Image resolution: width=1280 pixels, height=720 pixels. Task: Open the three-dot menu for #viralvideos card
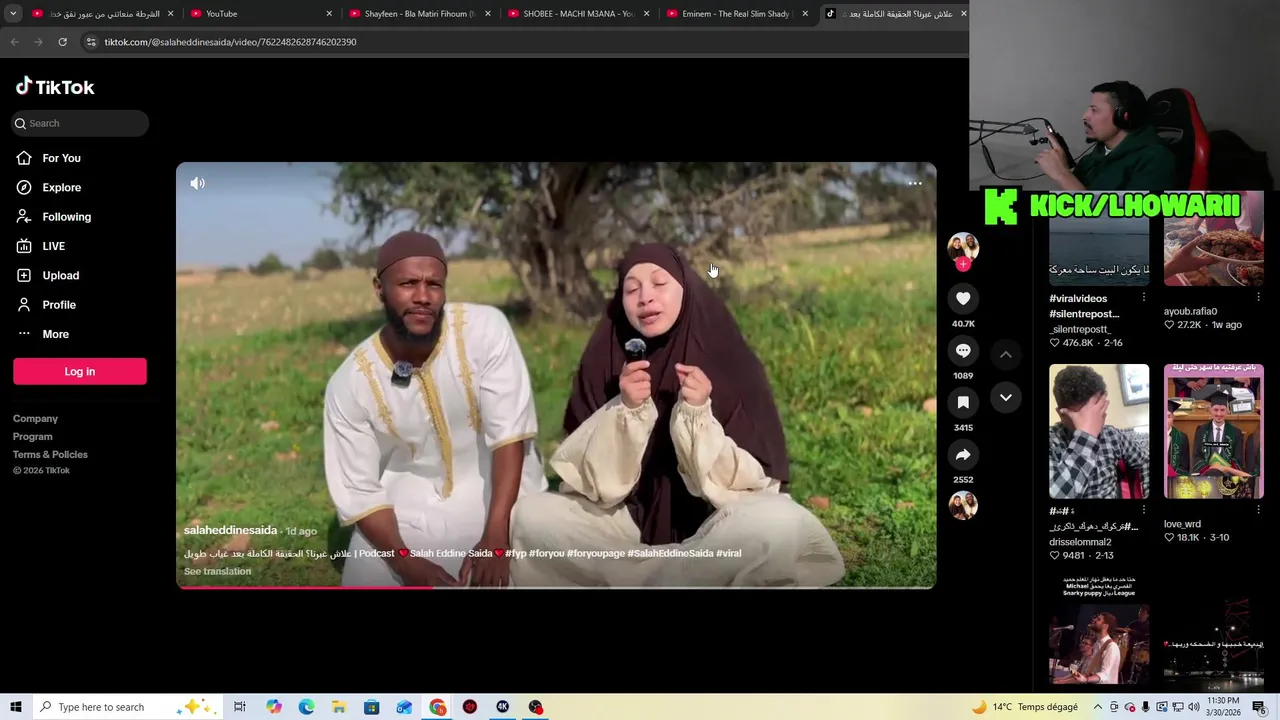click(1144, 298)
